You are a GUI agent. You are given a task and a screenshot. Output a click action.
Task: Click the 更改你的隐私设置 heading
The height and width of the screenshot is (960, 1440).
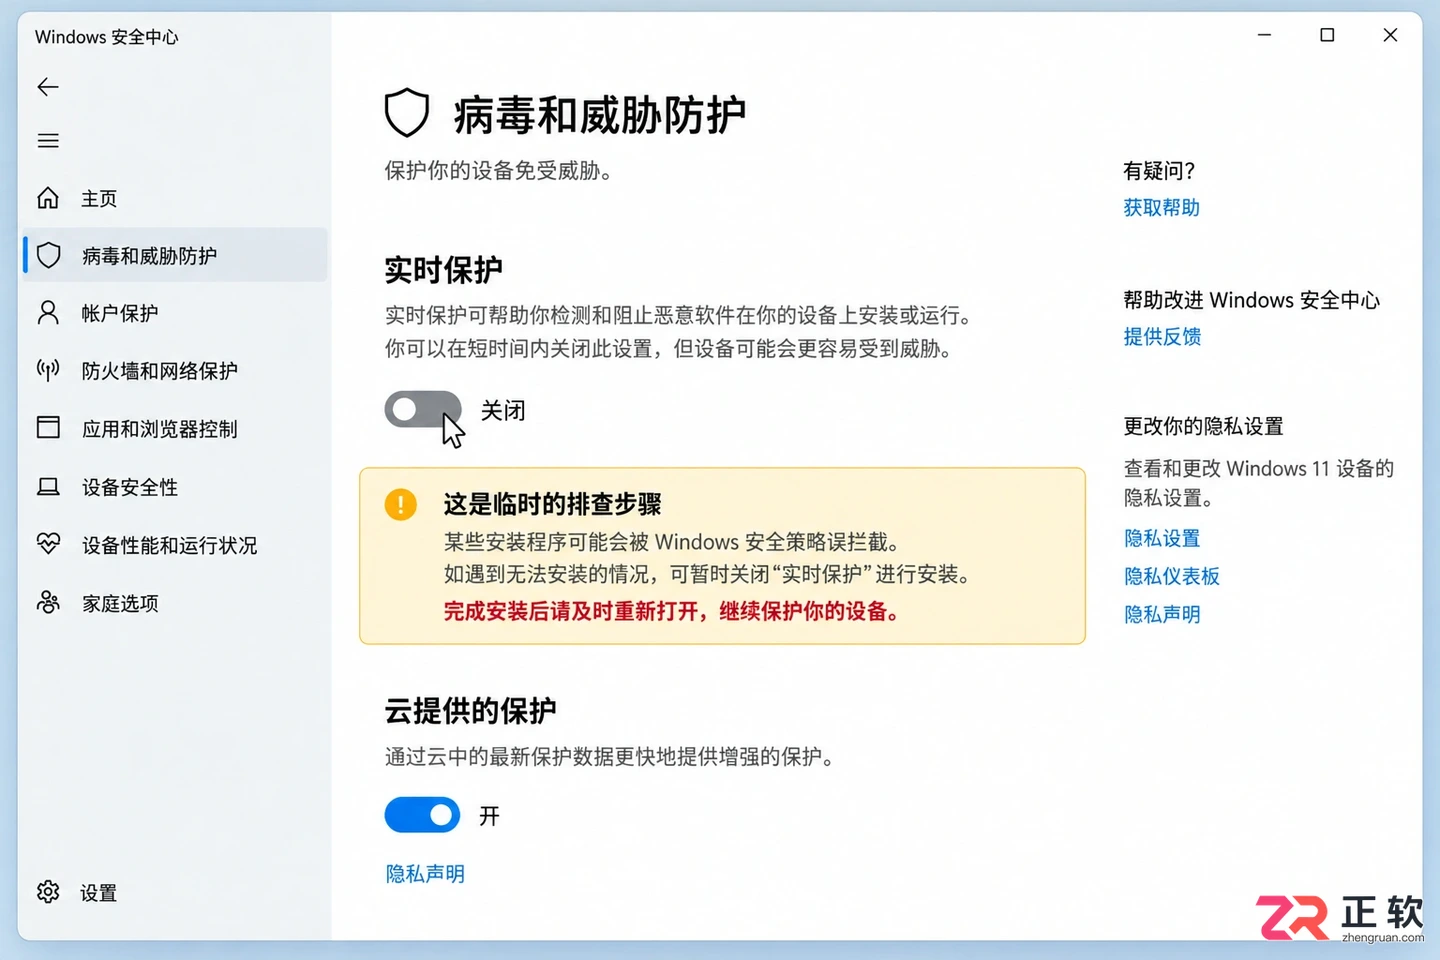(1203, 426)
